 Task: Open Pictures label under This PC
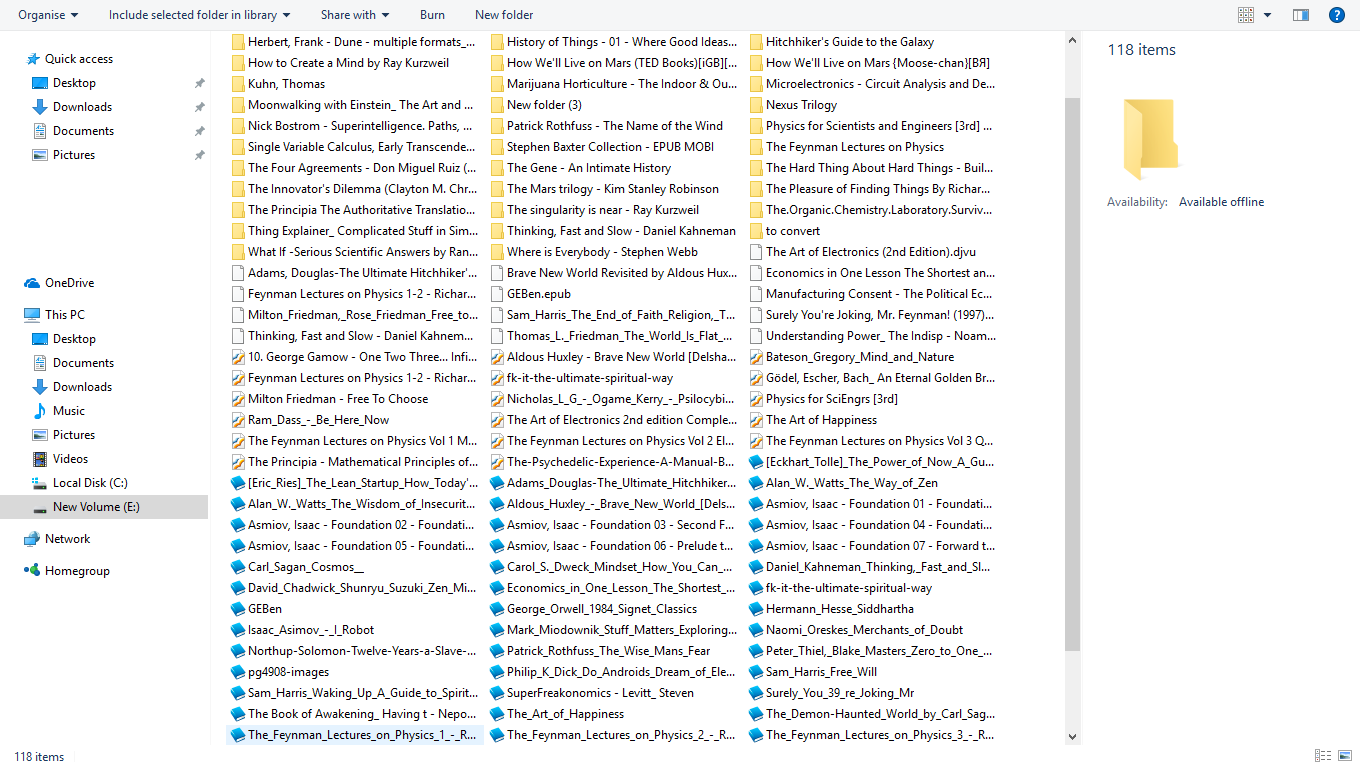[74, 435]
